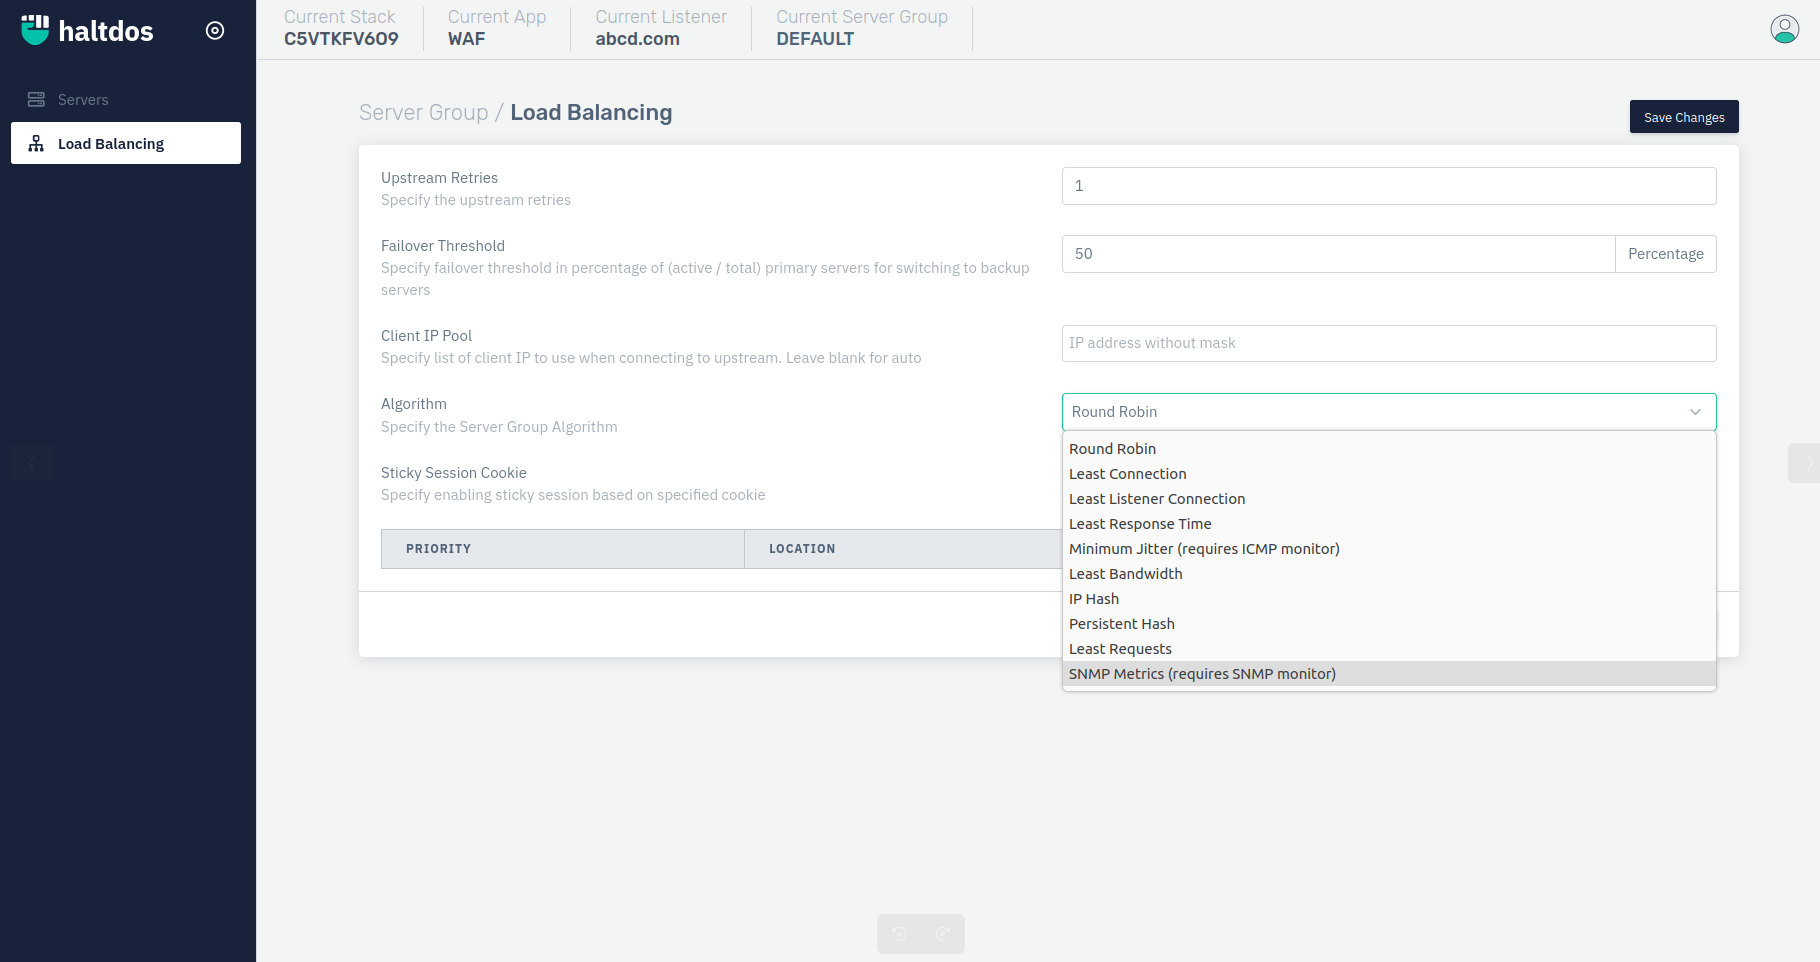Focus the Upstream Retries input field
This screenshot has width=1820, height=962.
1389,186
